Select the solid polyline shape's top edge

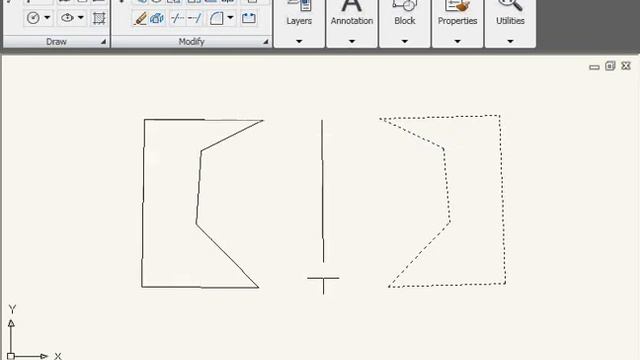click(x=203, y=120)
